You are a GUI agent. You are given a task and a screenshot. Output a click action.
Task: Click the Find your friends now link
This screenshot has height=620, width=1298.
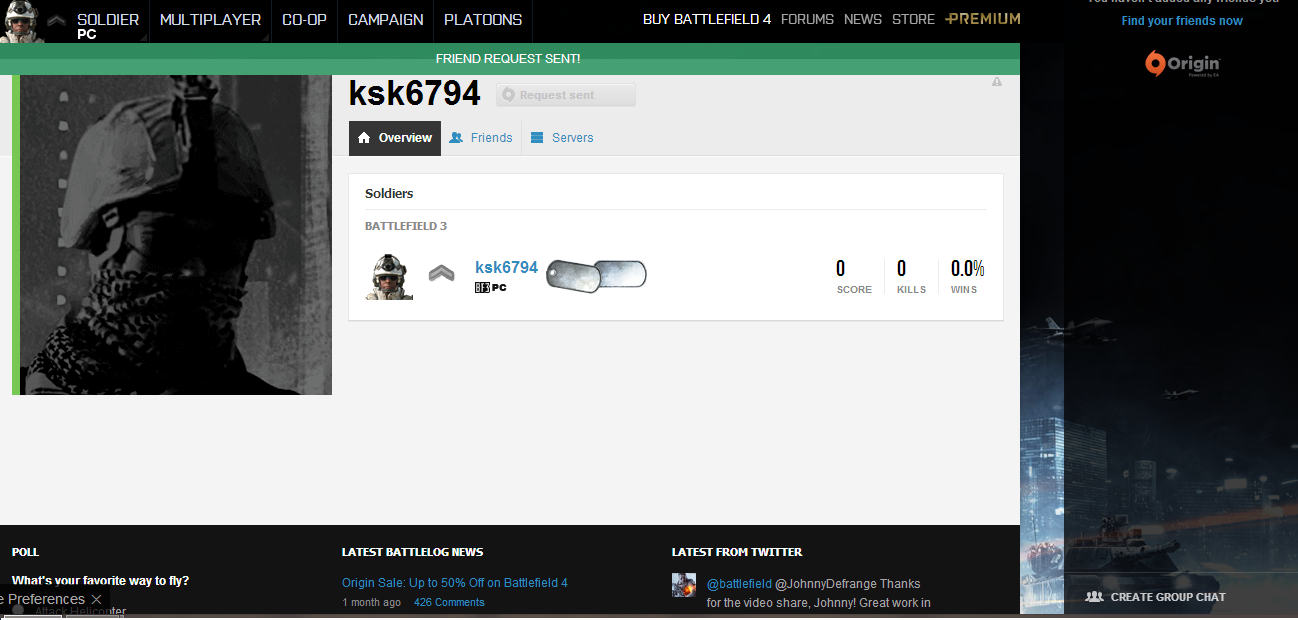[1182, 21]
